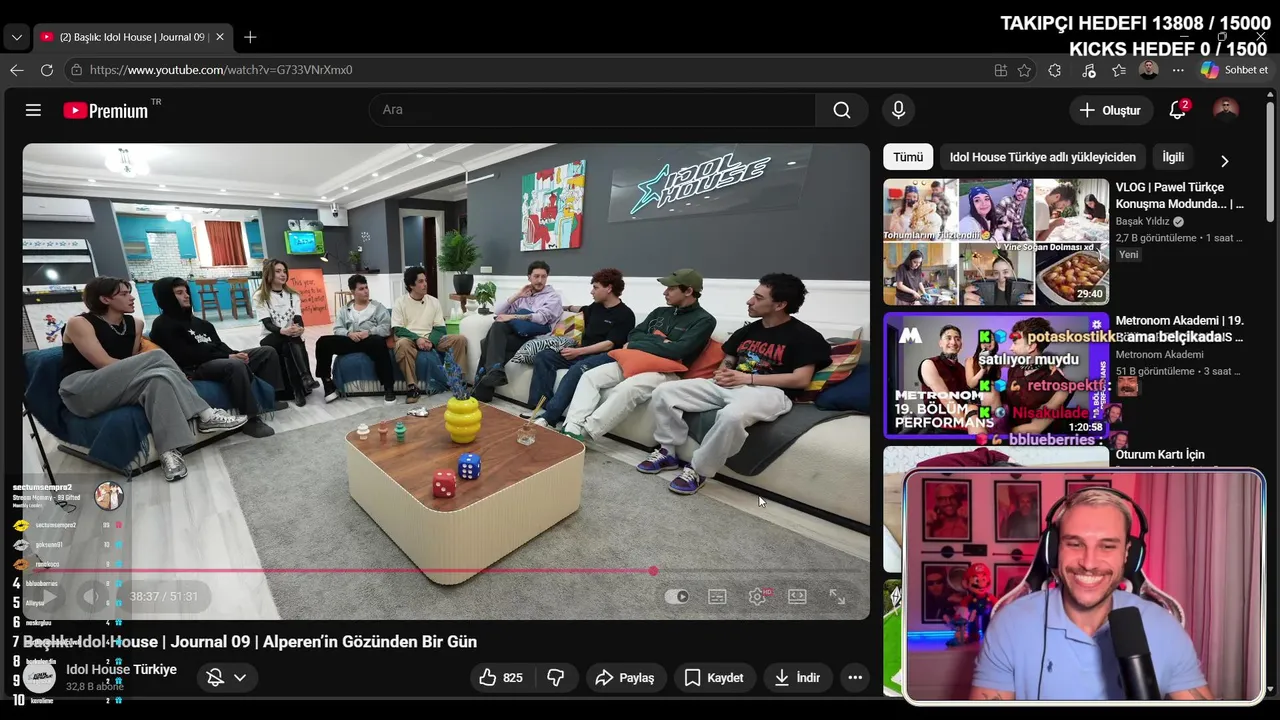This screenshot has height=720, width=1280.
Task: Show more filter chips with right arrow
Action: pyautogui.click(x=1224, y=160)
